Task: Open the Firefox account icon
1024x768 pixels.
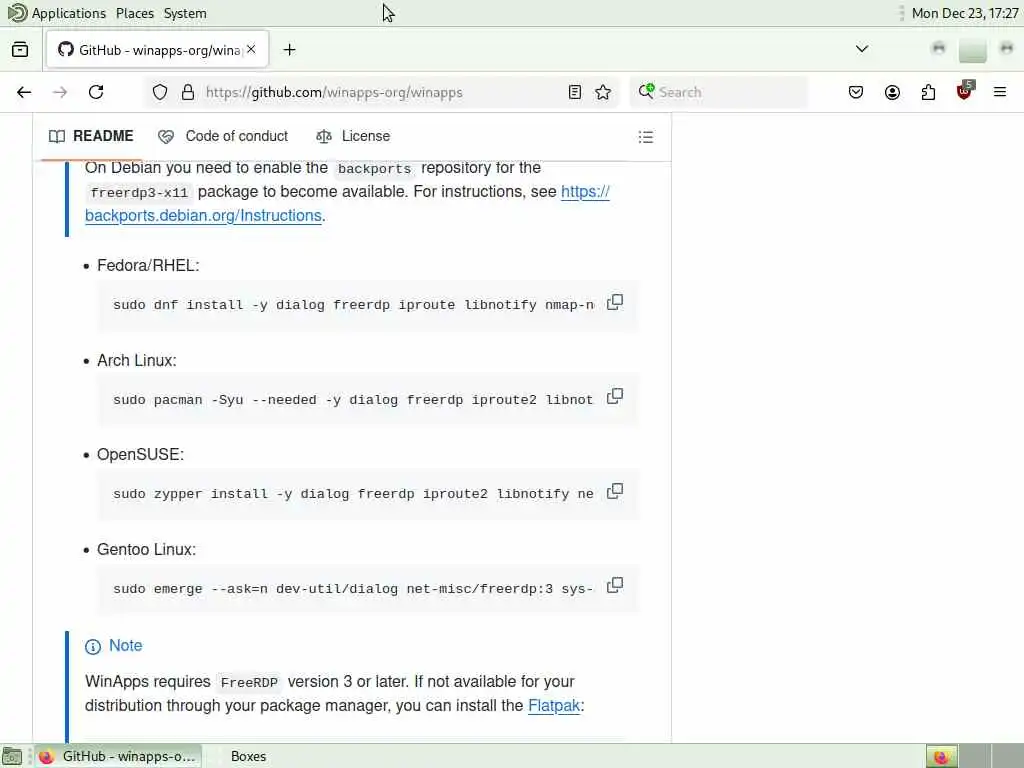Action: pos(892,92)
